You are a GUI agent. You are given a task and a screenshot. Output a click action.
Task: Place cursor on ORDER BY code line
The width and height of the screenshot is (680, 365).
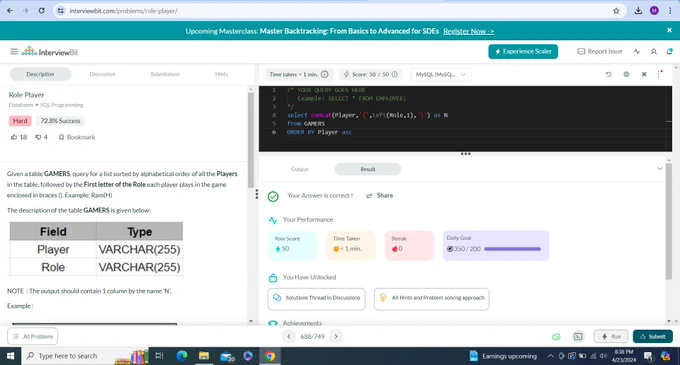[x=319, y=132]
